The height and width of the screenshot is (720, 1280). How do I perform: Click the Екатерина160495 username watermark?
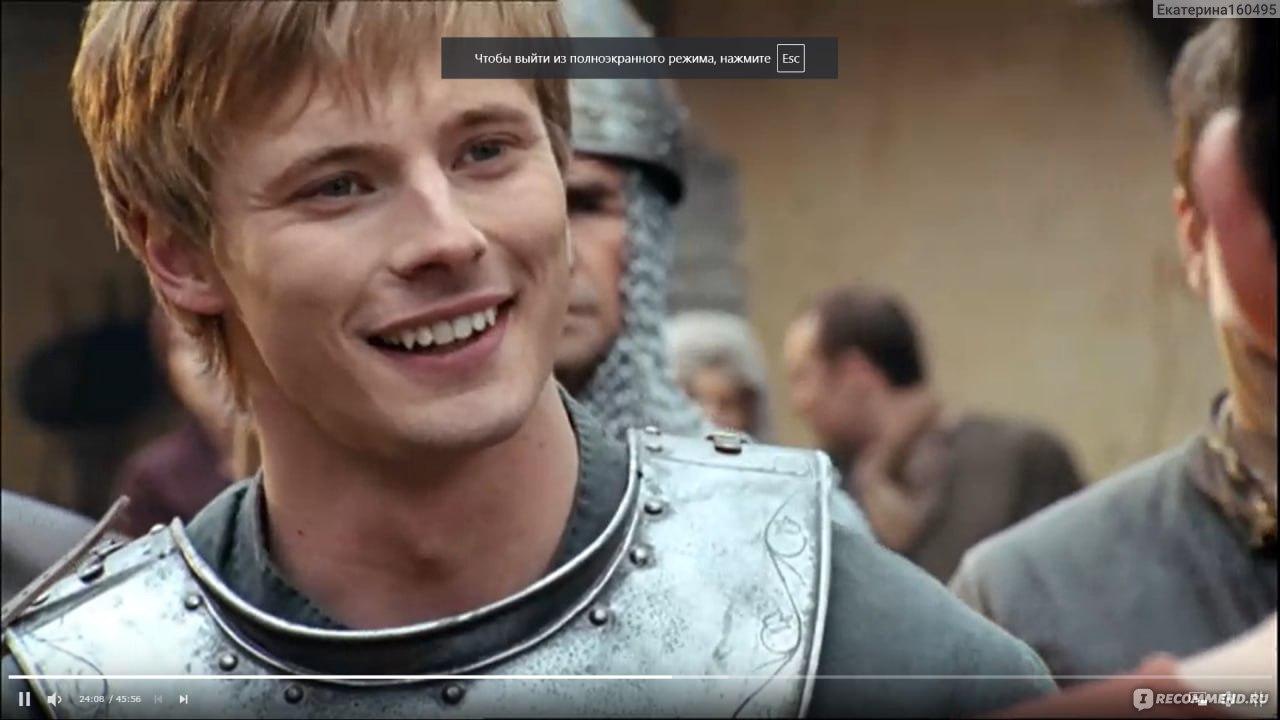(x=1215, y=10)
